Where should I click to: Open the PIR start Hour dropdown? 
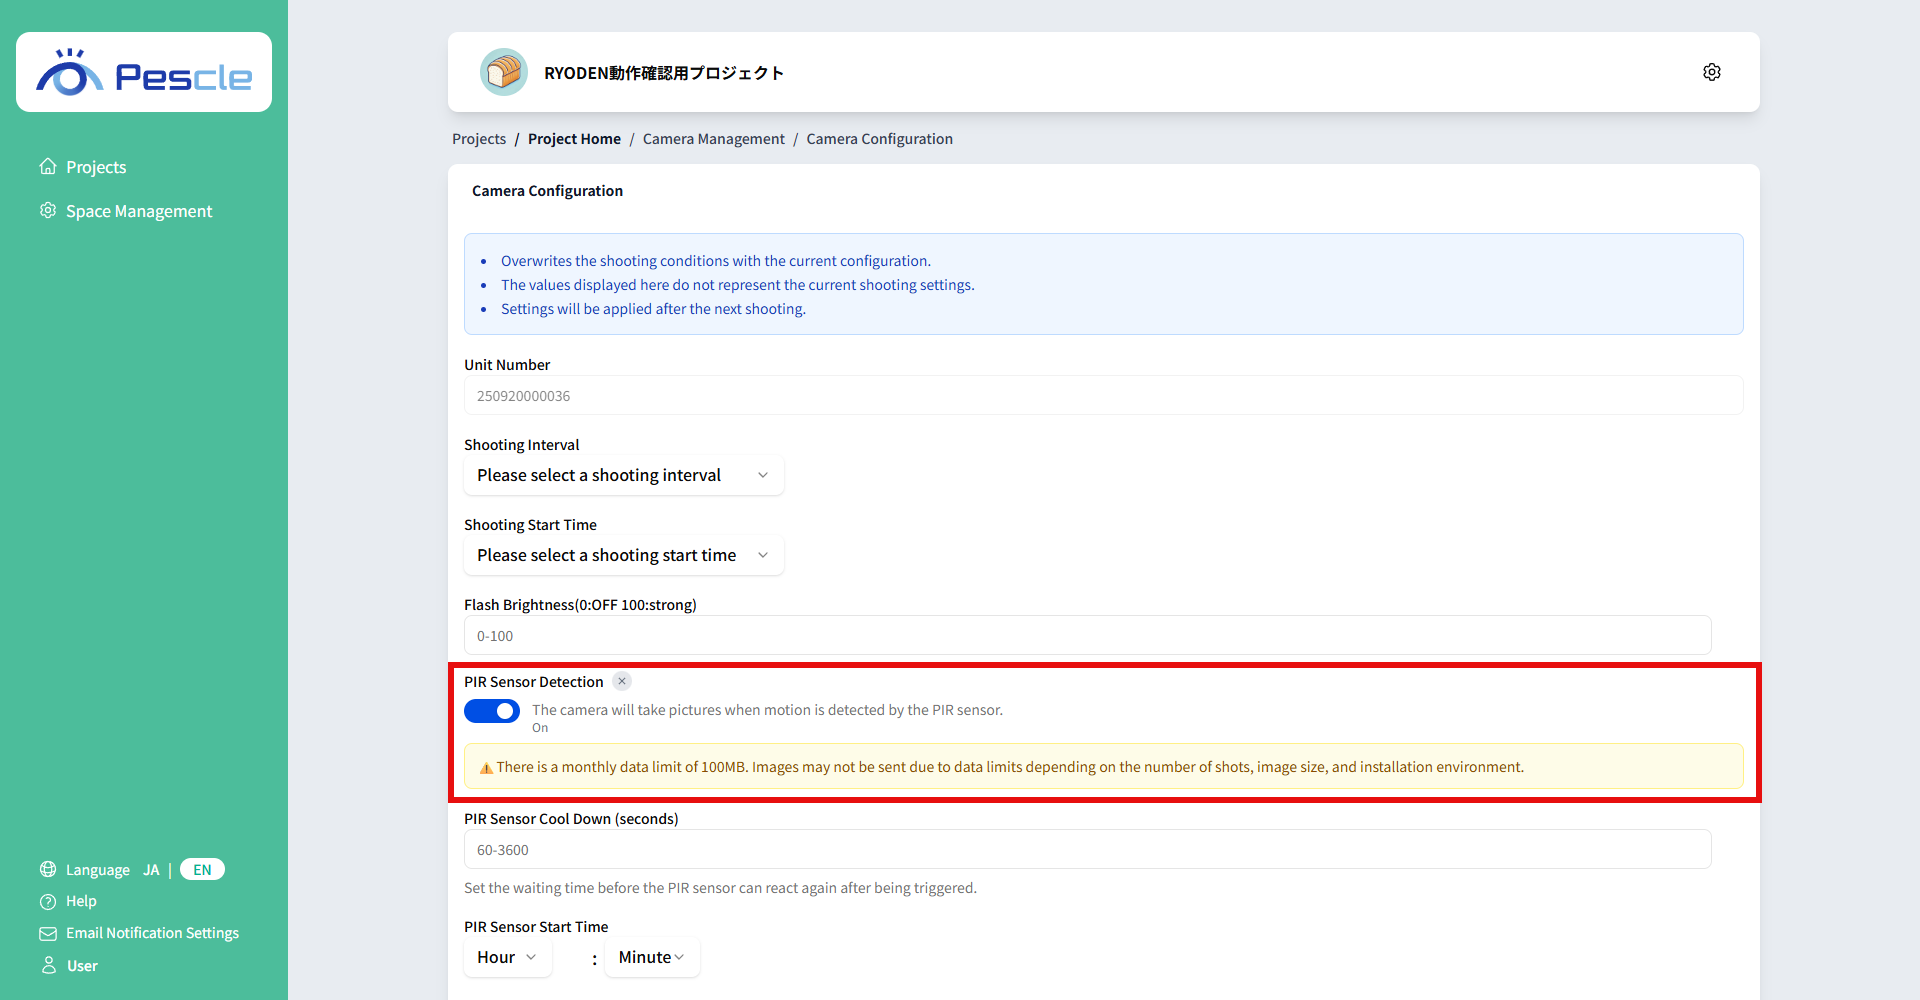508,957
